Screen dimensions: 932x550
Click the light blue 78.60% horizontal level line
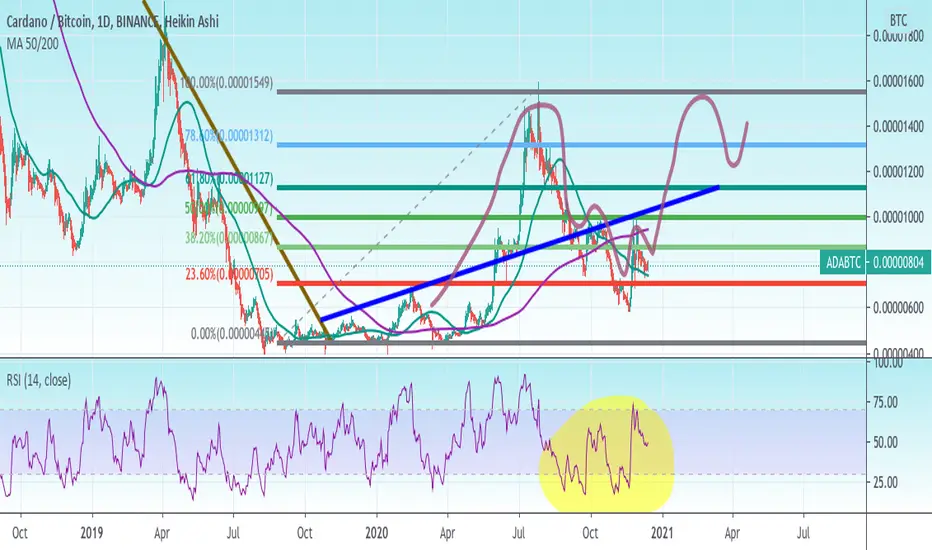click(571, 145)
